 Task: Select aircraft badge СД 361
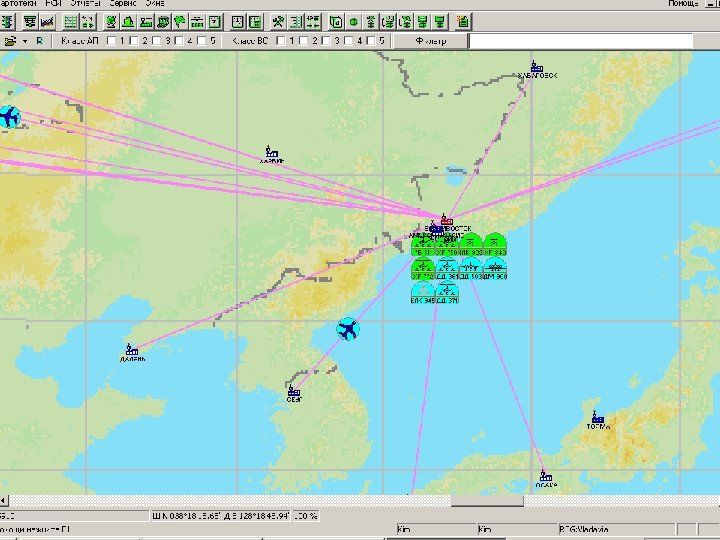point(447,269)
